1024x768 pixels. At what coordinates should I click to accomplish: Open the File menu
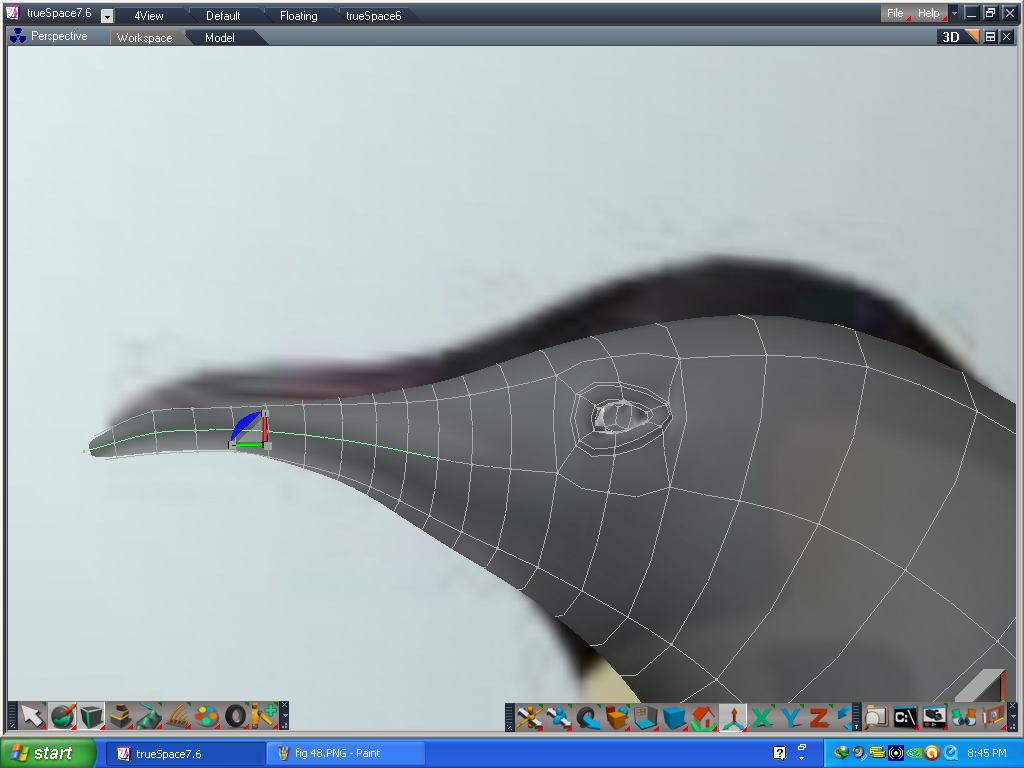pyautogui.click(x=893, y=13)
